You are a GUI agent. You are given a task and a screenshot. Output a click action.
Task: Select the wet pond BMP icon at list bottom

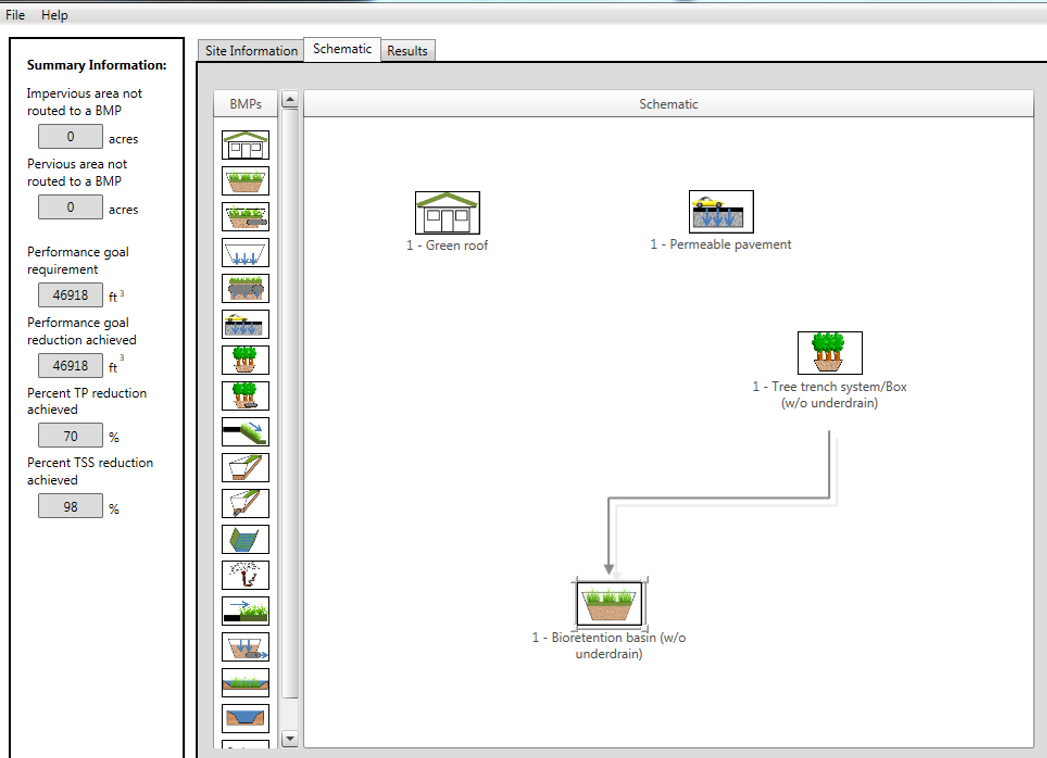[x=245, y=719]
